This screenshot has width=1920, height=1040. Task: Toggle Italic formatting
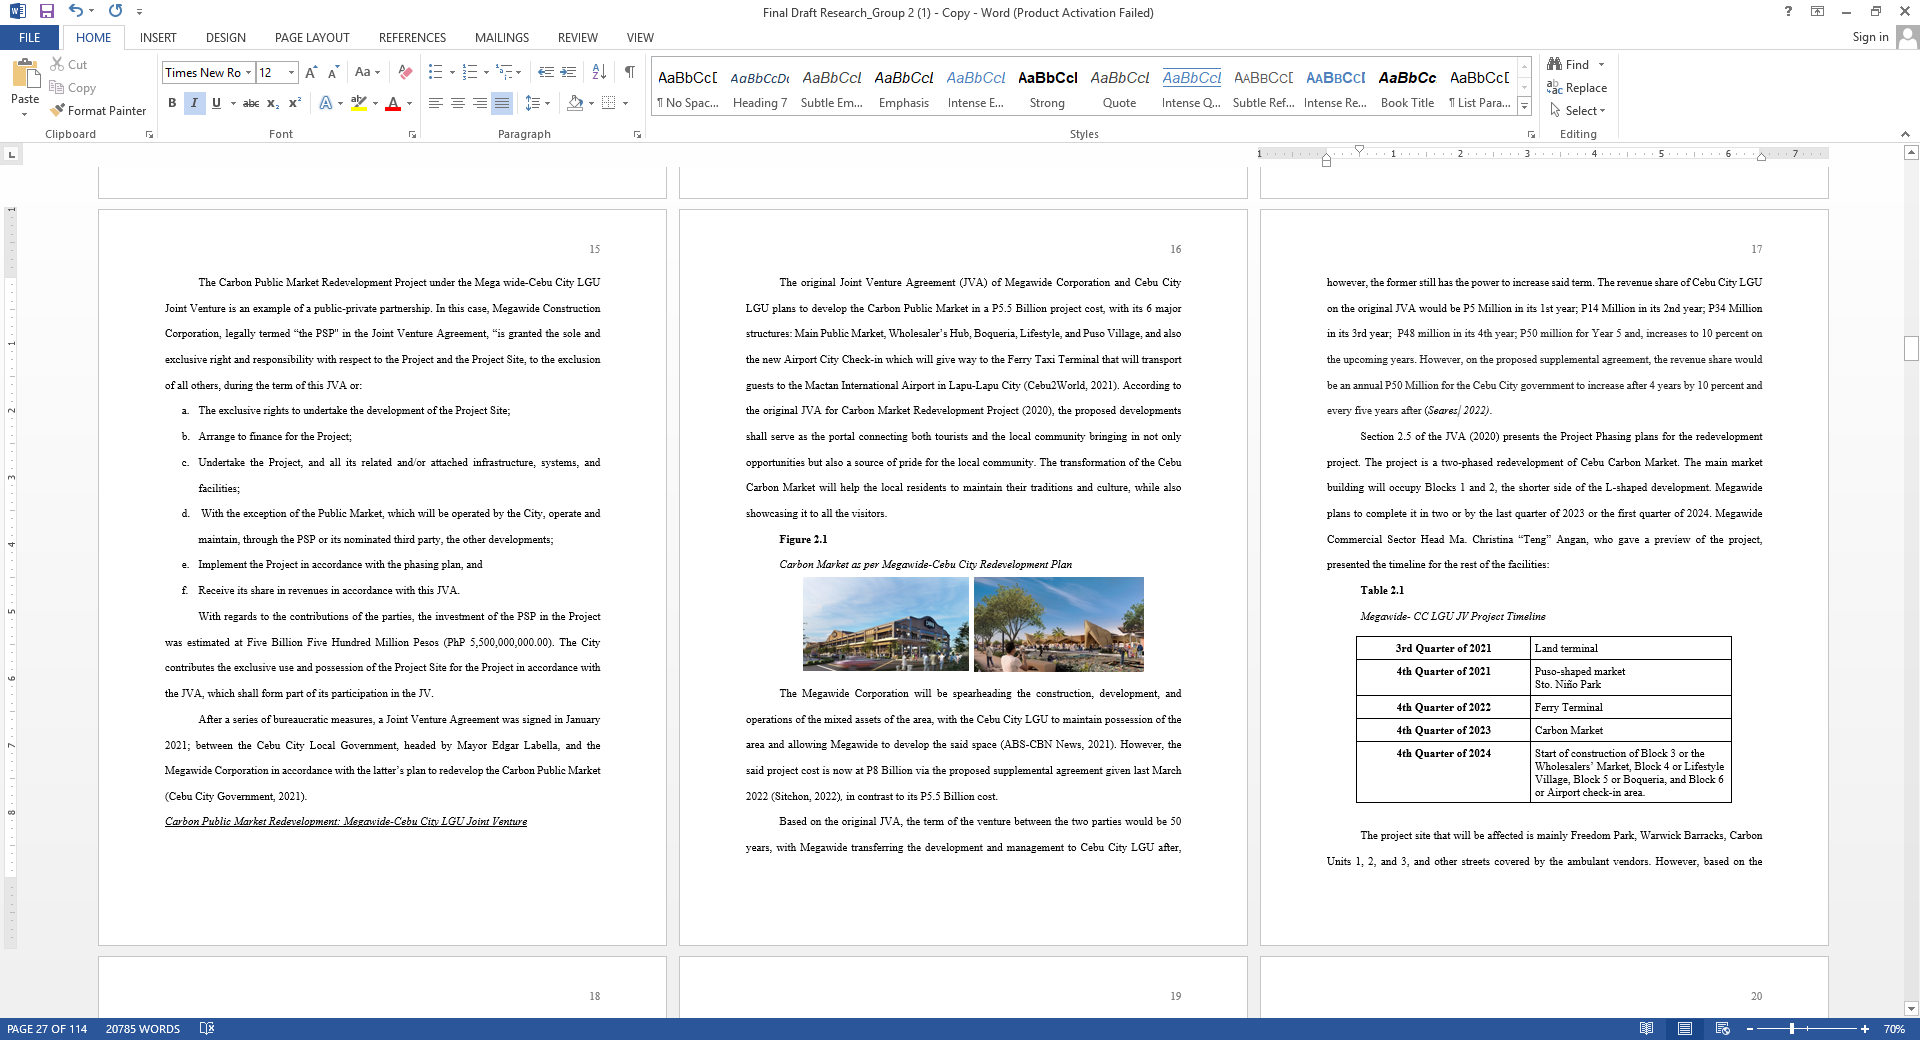click(x=194, y=103)
